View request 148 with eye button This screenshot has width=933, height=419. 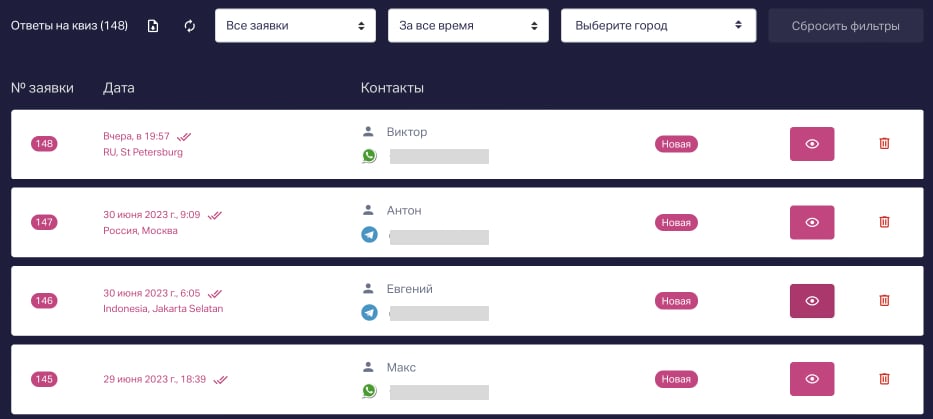[812, 144]
